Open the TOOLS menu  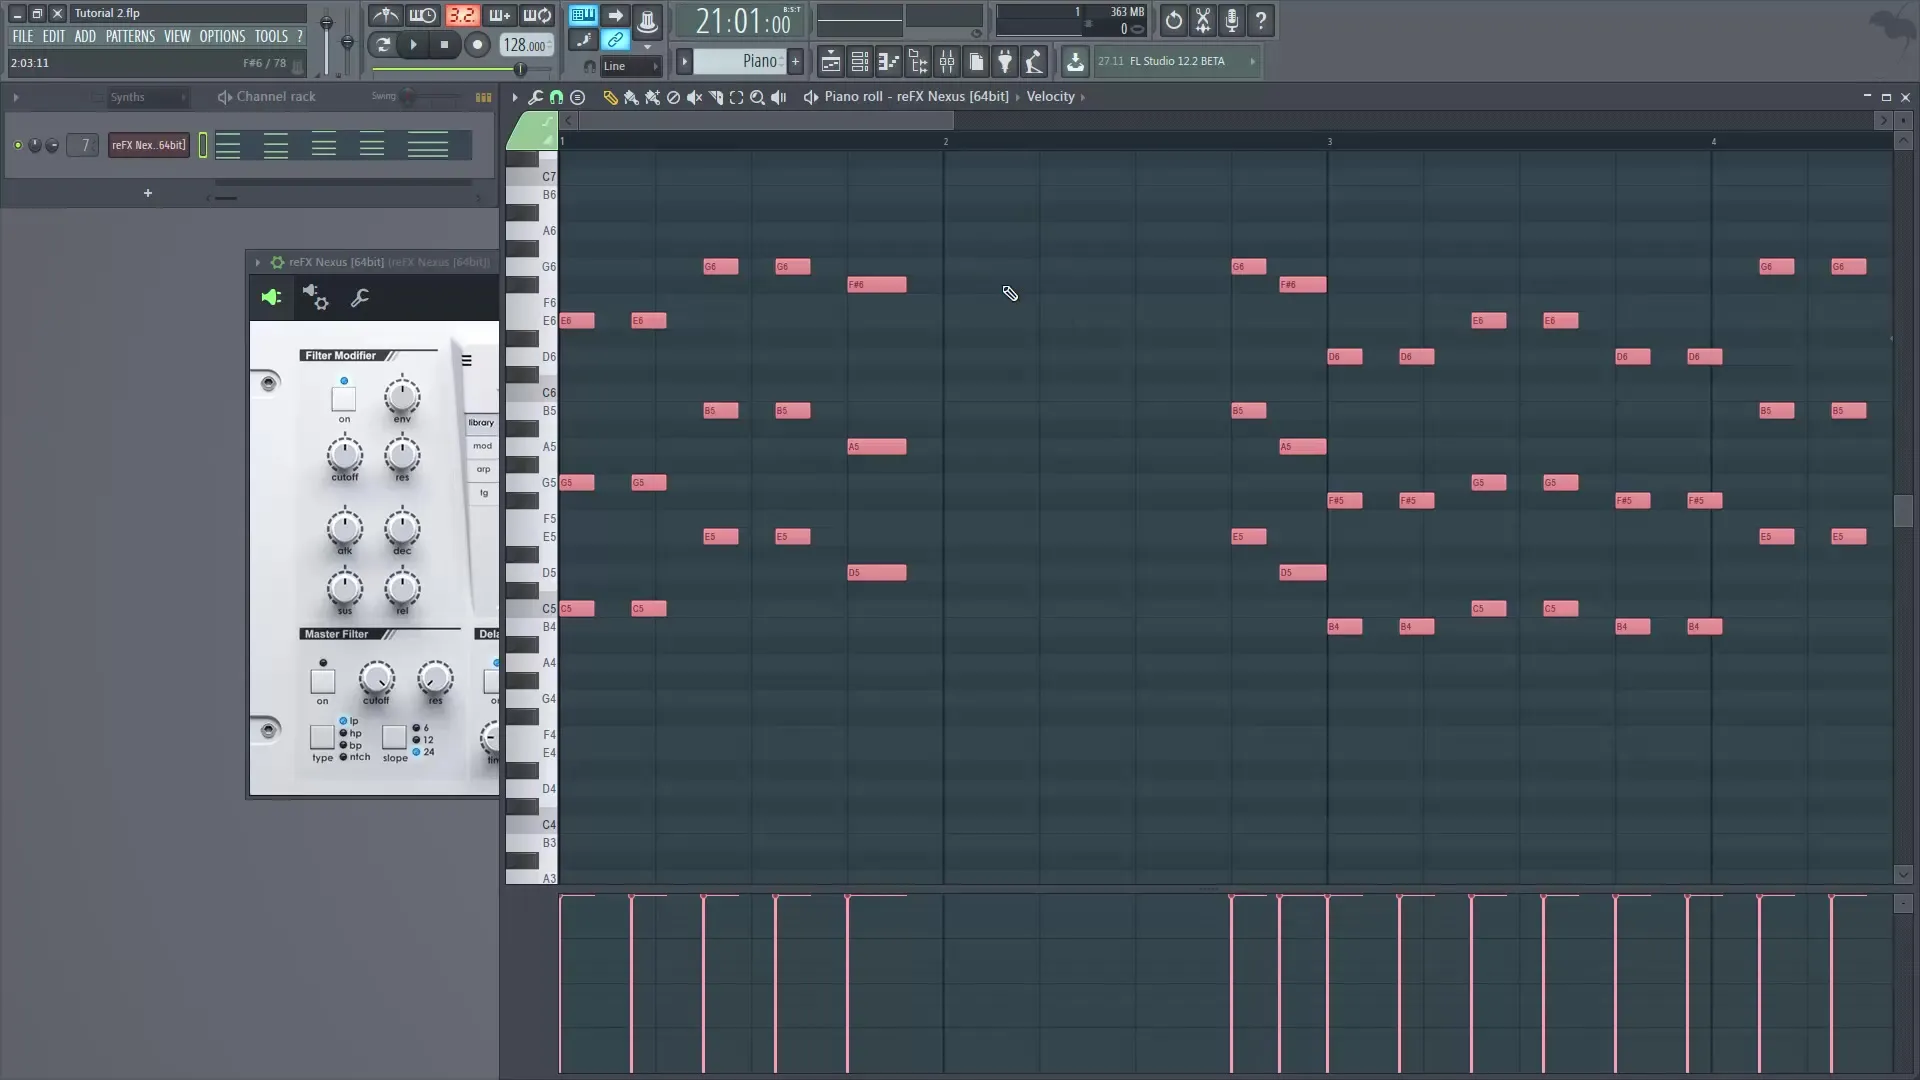pyautogui.click(x=272, y=36)
